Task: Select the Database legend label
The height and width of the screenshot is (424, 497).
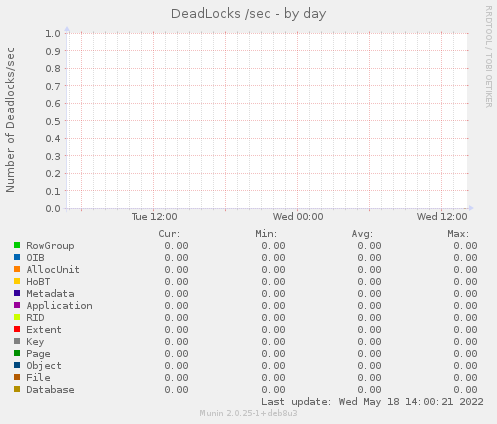Action: [x=50, y=390]
